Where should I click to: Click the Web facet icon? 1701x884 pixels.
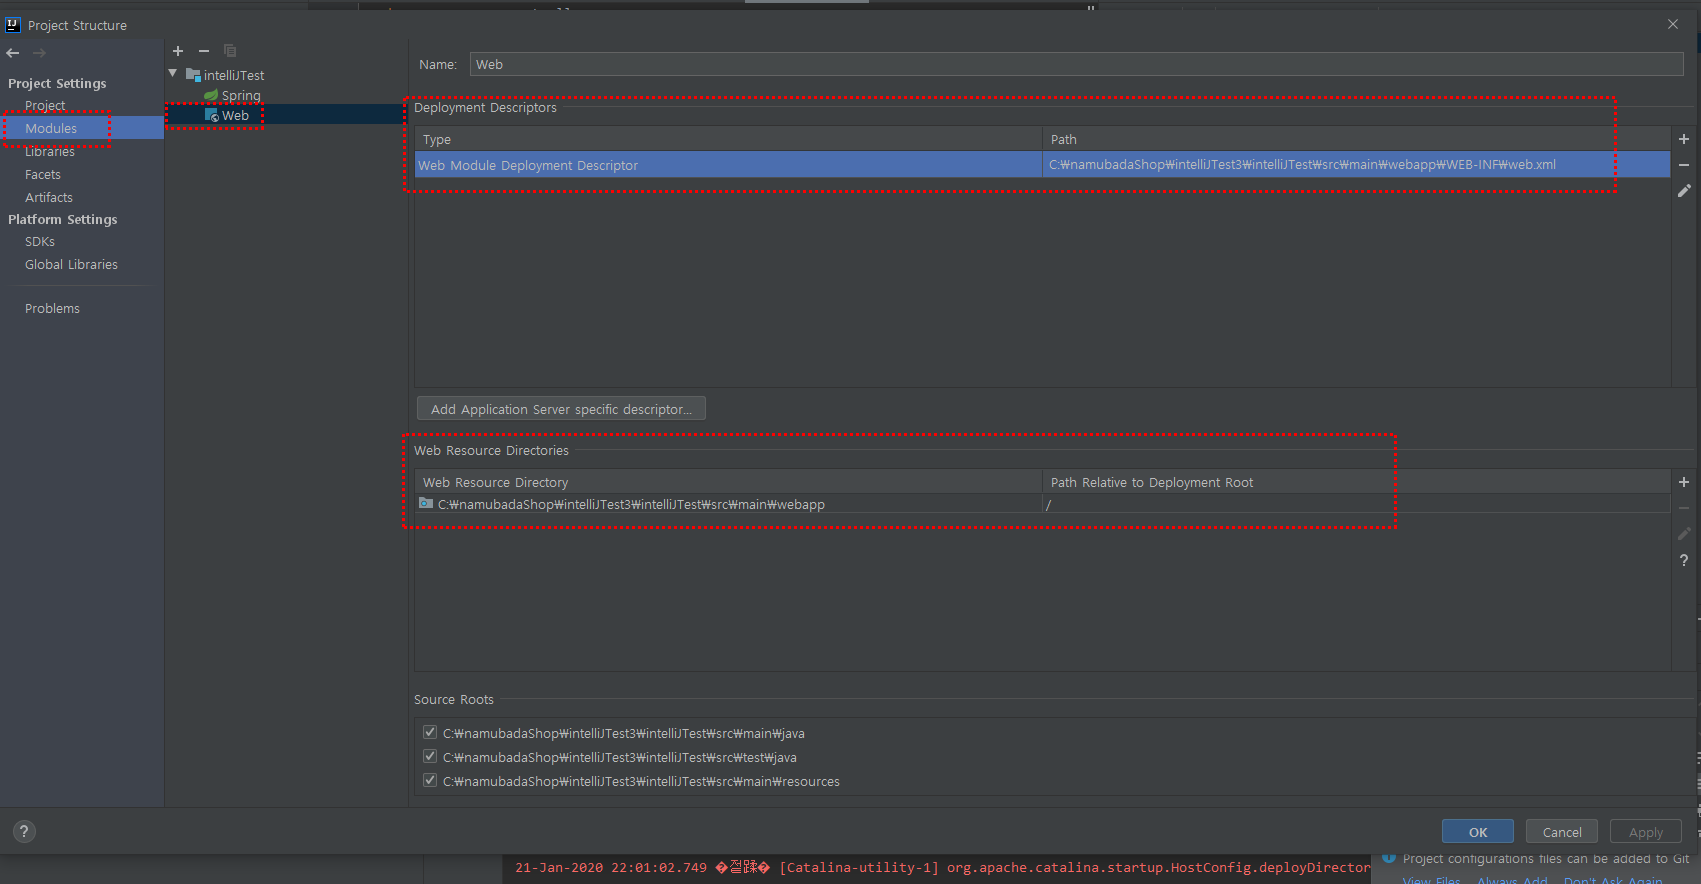point(212,116)
